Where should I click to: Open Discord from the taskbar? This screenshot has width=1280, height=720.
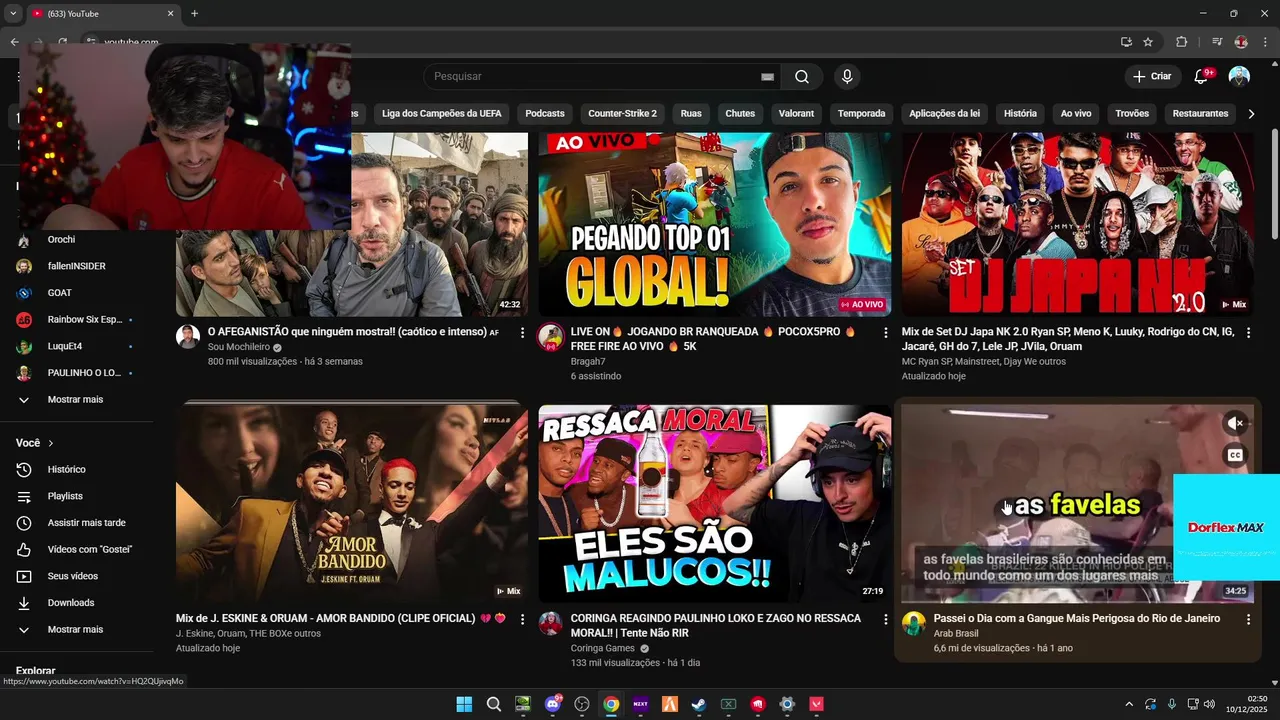pos(552,704)
